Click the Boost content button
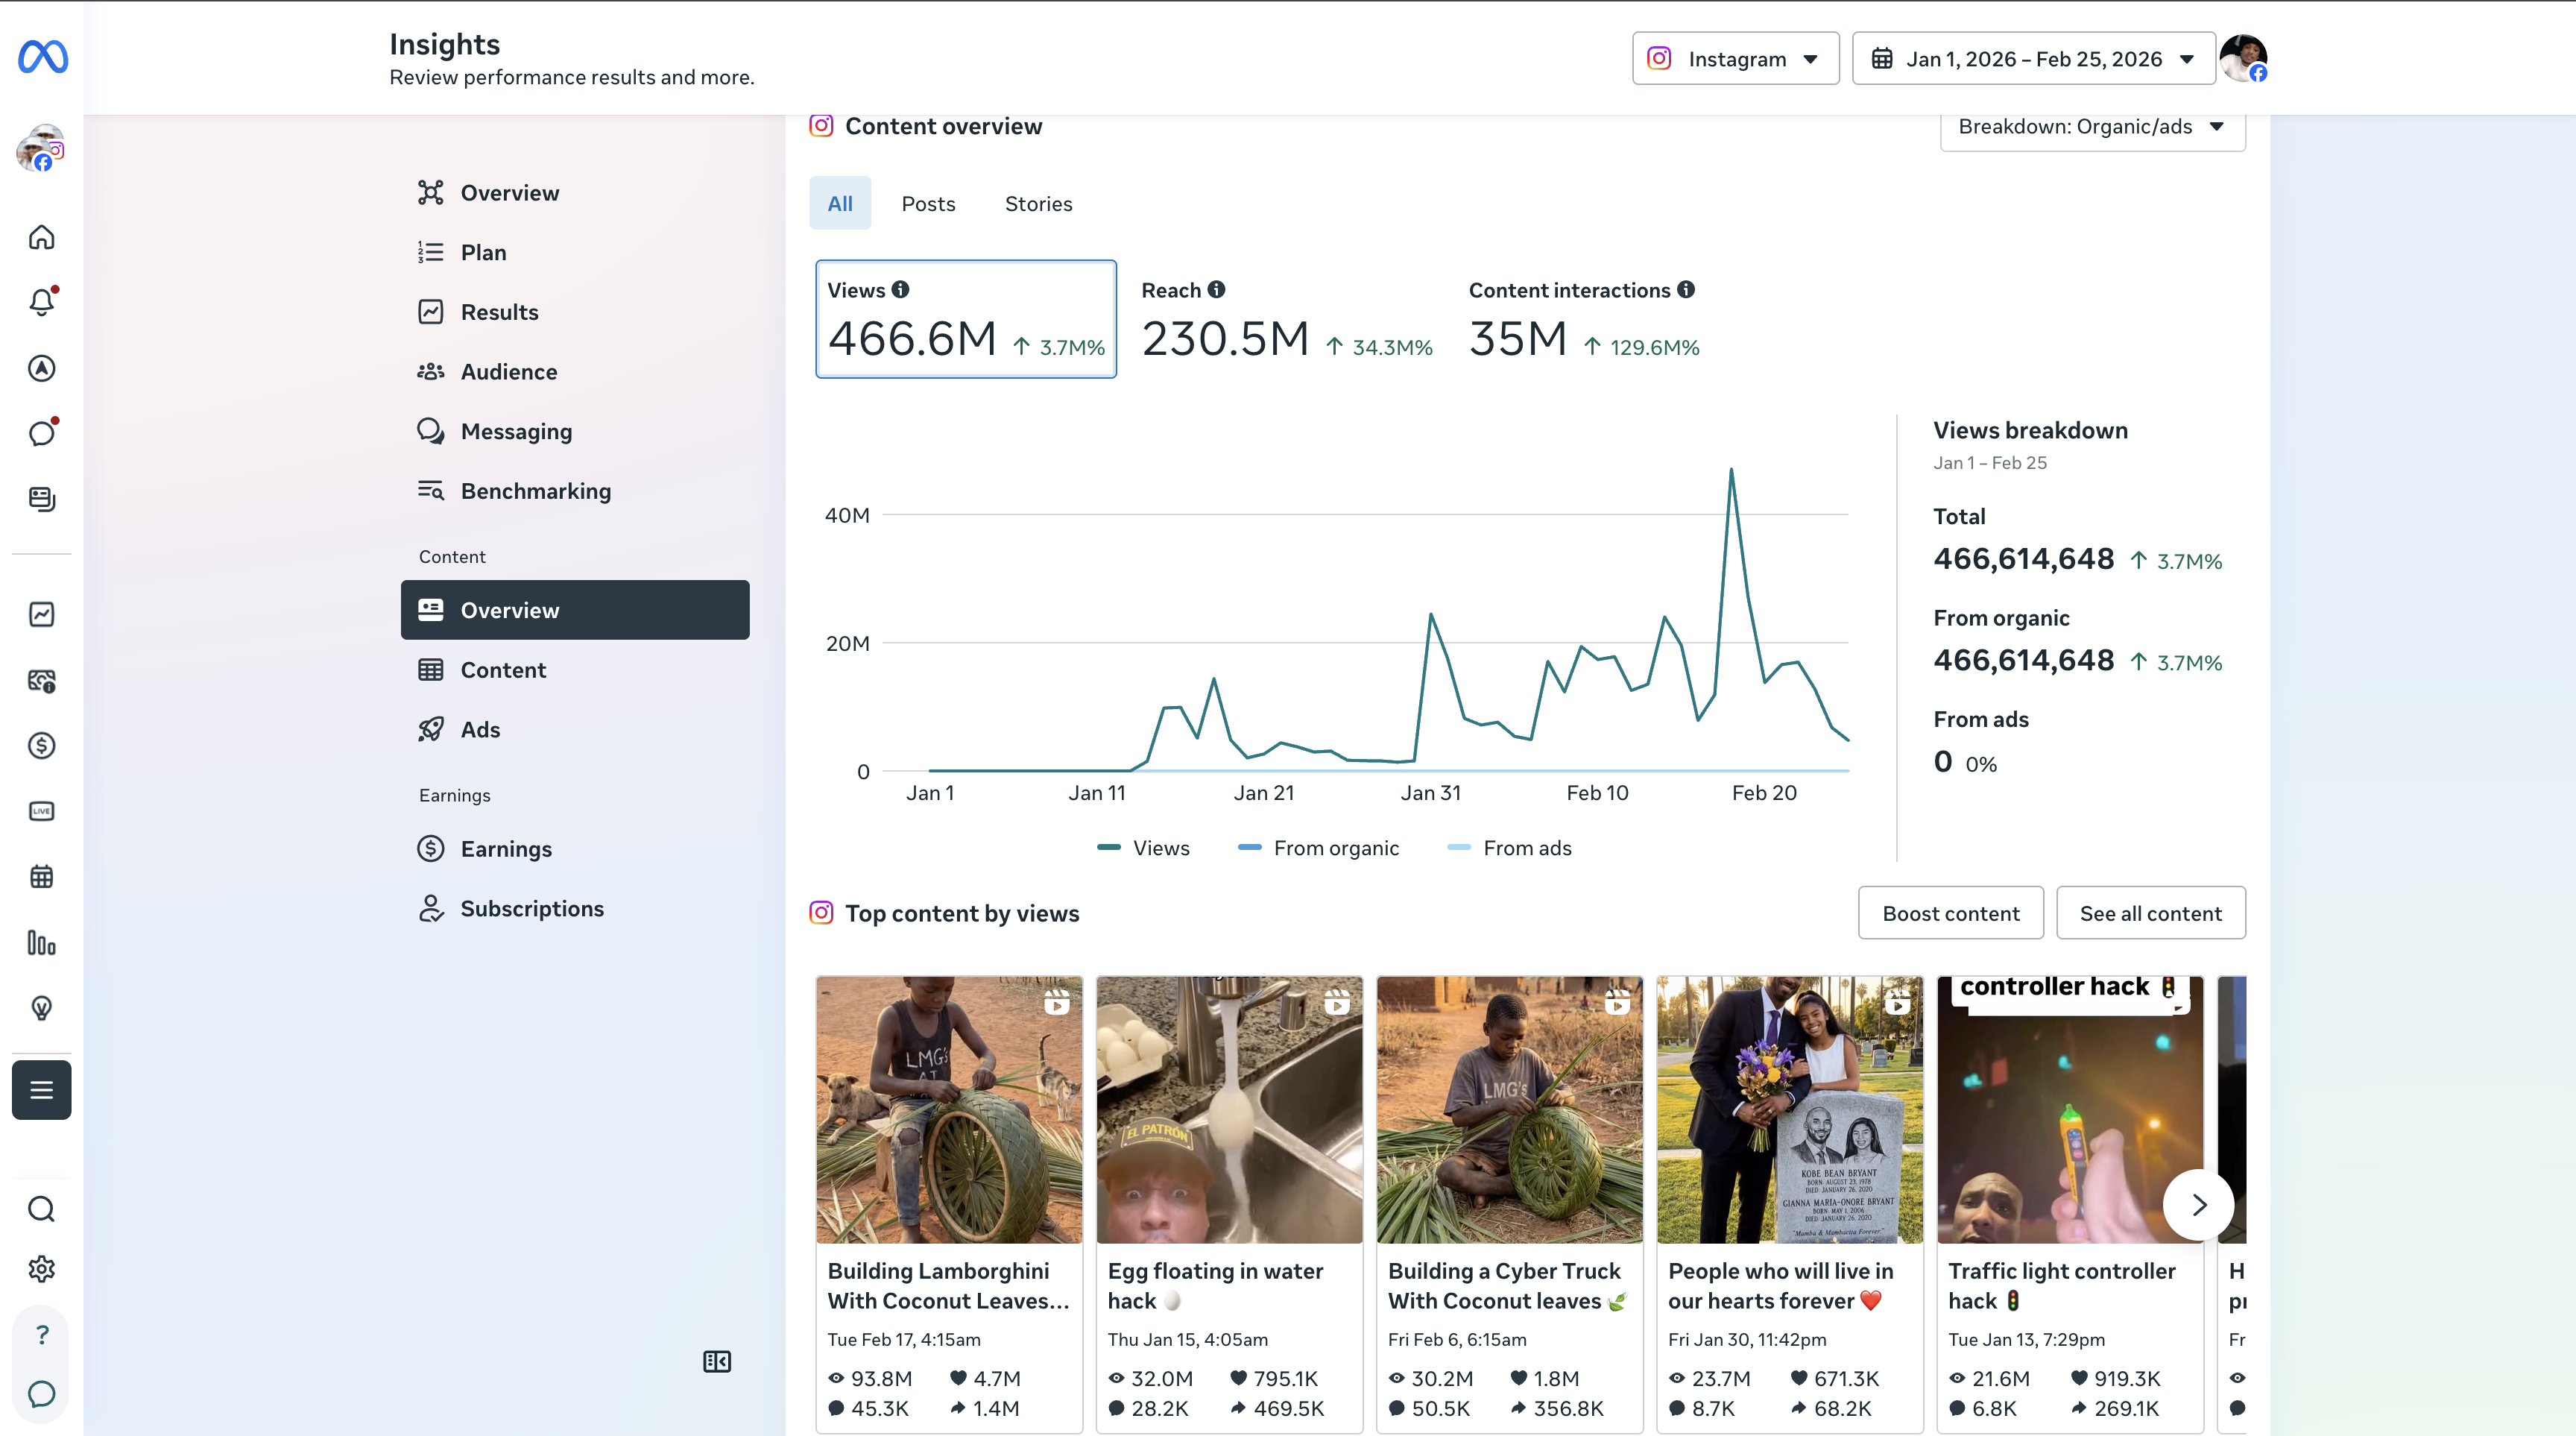The image size is (2576, 1436). pyautogui.click(x=1950, y=913)
